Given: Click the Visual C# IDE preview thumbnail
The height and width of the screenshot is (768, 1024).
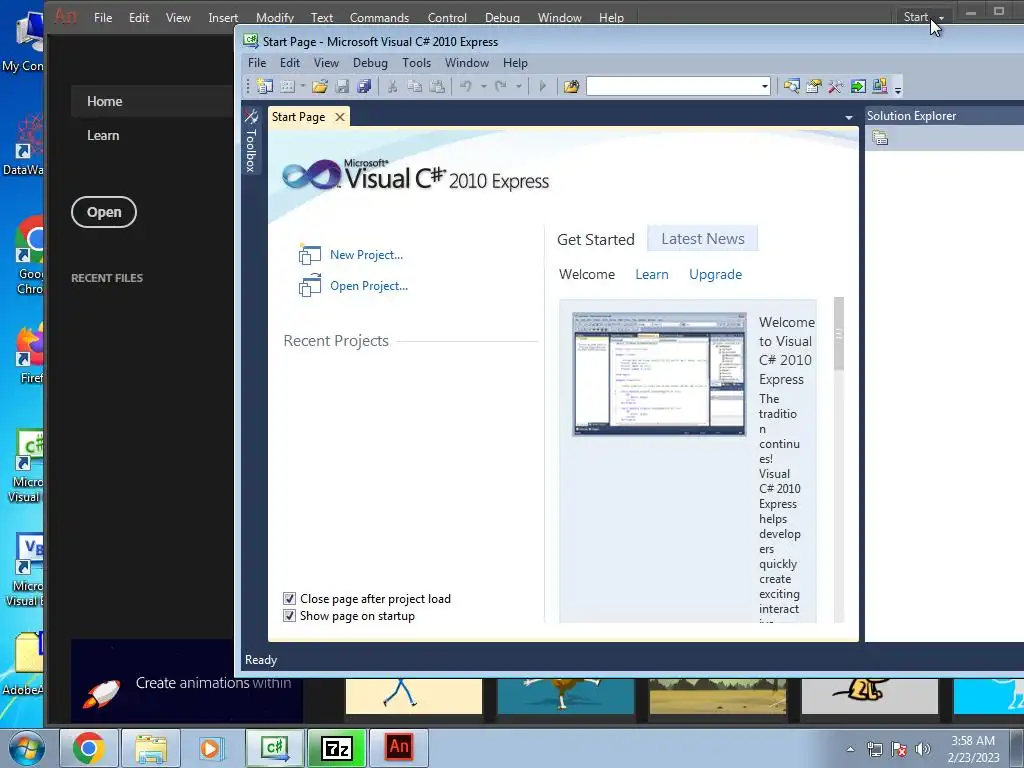Looking at the screenshot, I should point(659,374).
